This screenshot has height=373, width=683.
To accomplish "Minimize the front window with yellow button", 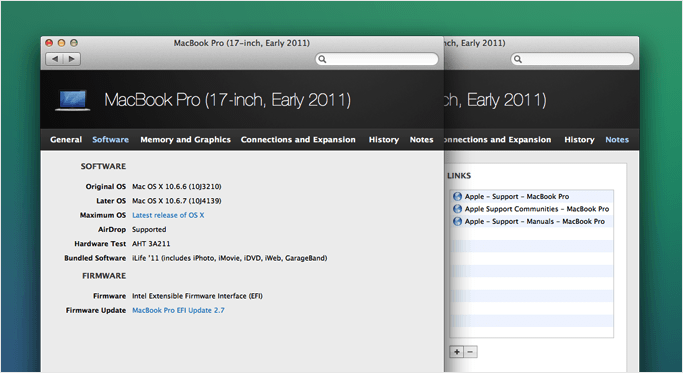I will pyautogui.click(x=61, y=43).
